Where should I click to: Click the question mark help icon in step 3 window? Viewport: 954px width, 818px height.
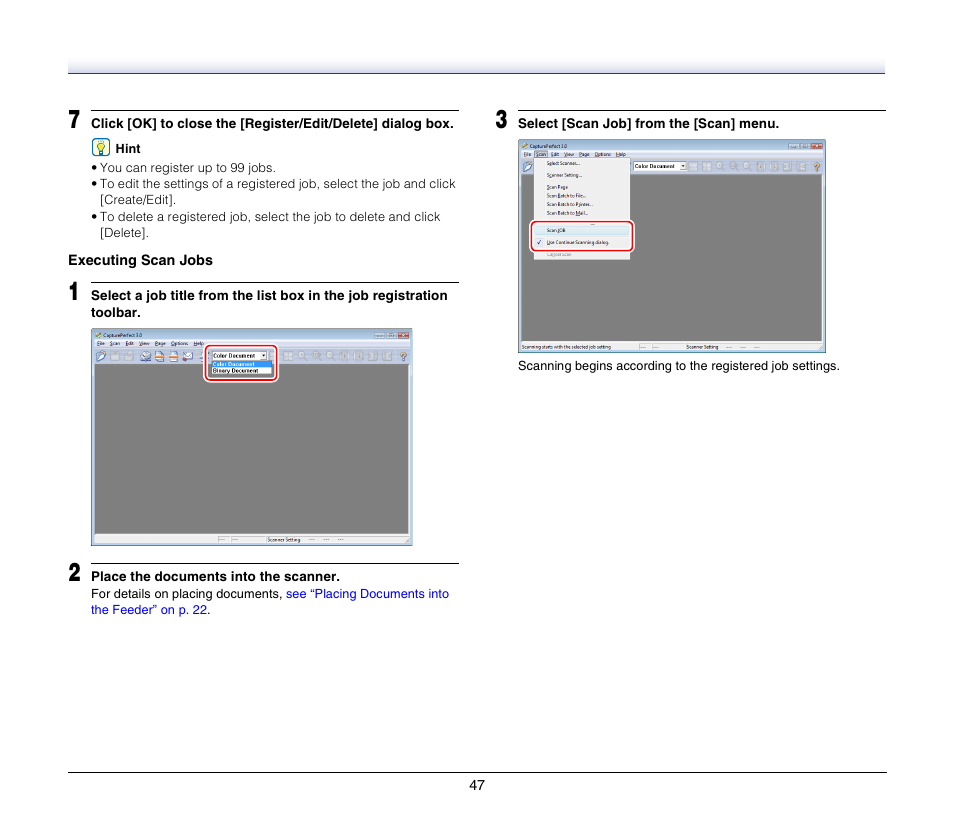pos(816,166)
